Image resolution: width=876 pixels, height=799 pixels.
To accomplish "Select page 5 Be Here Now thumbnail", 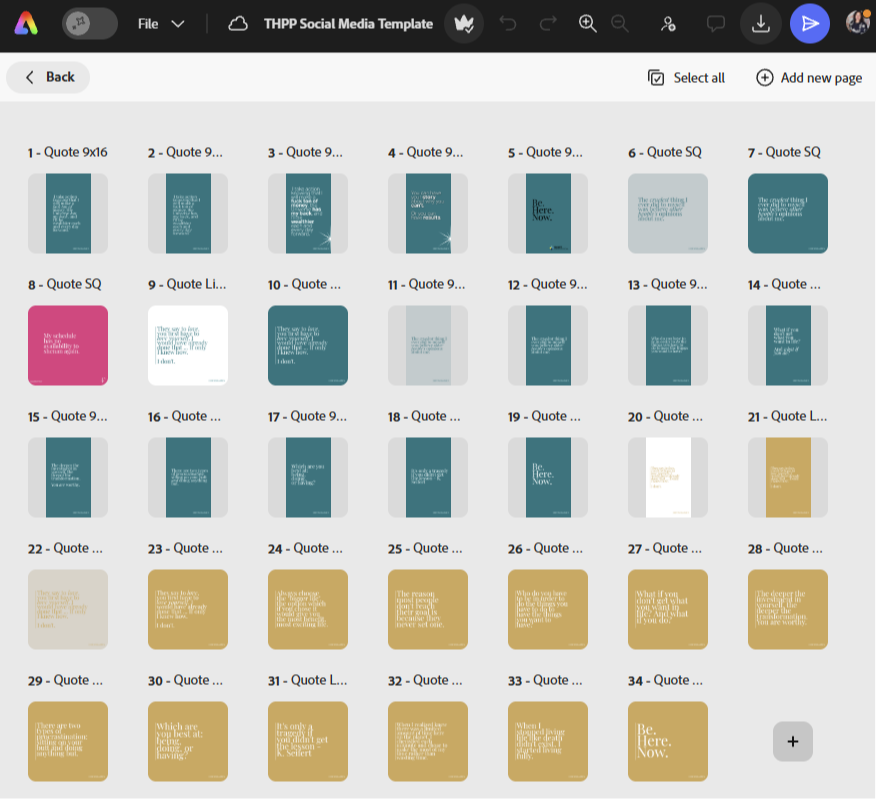I will click(548, 213).
